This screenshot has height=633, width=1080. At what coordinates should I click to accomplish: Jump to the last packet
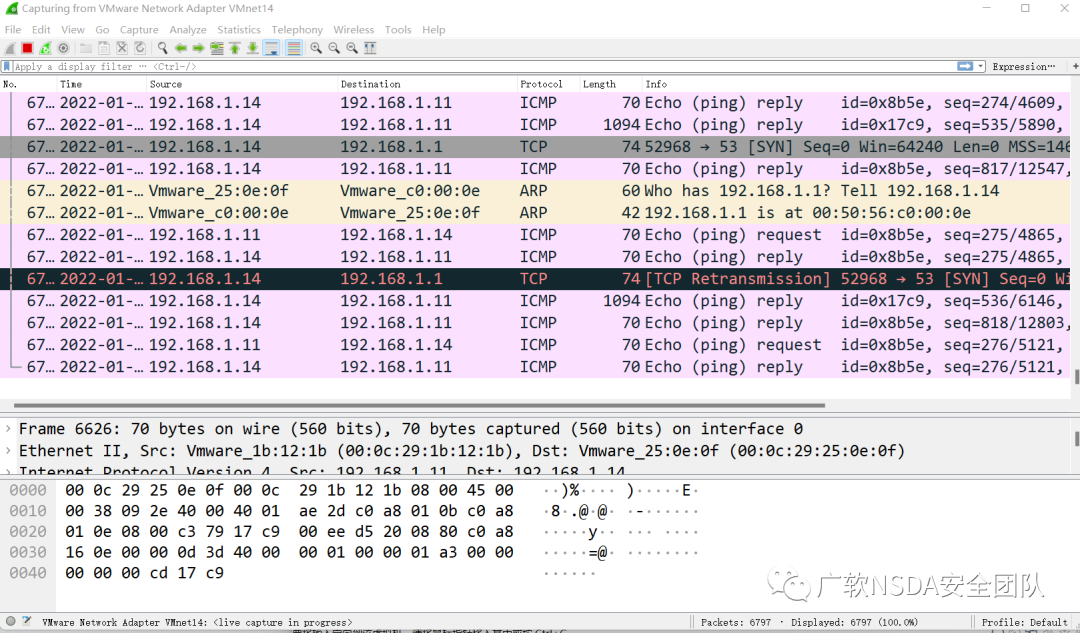coord(253,48)
